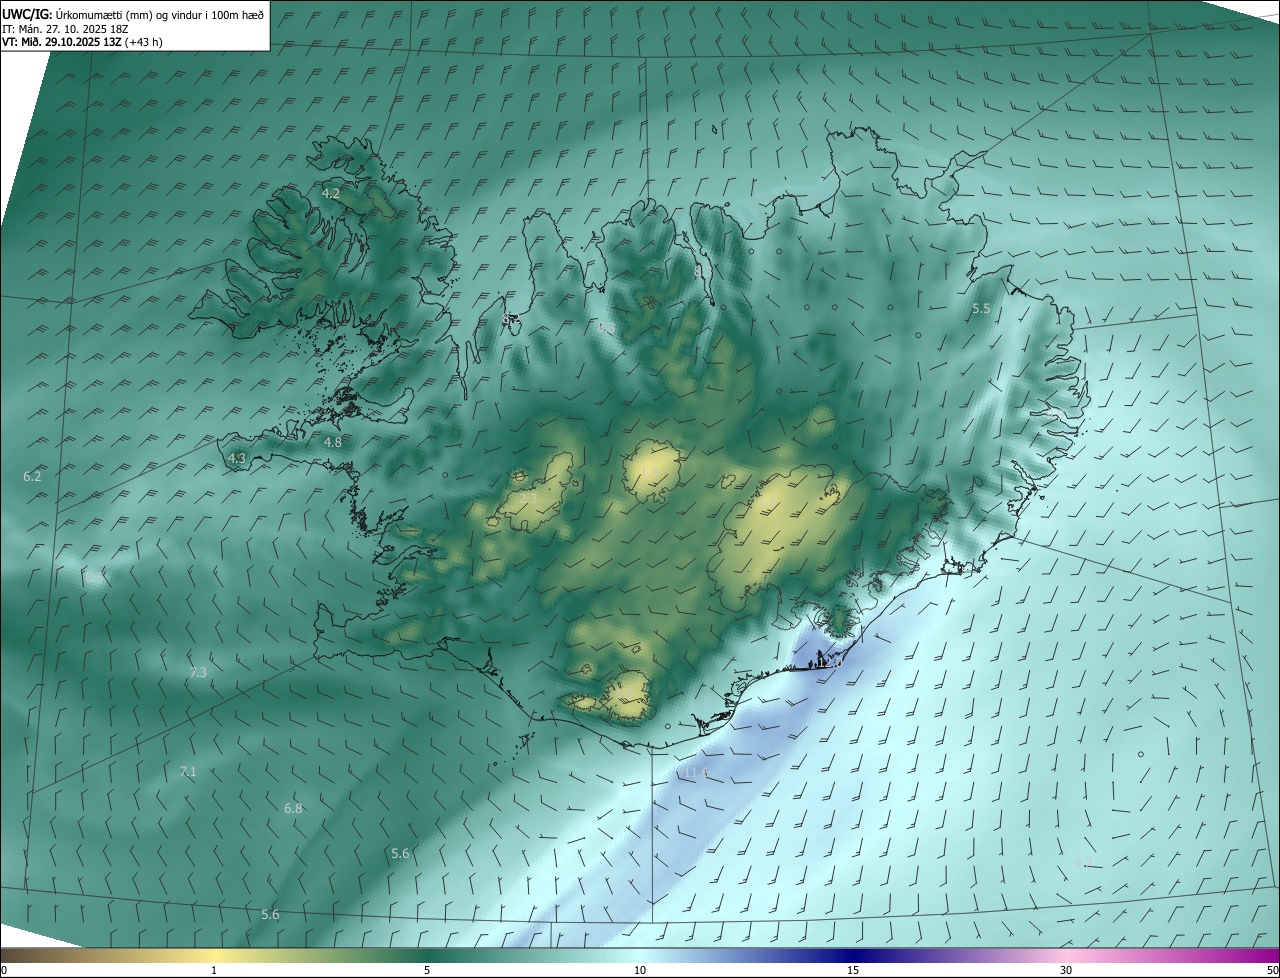This screenshot has width=1280, height=978.
Task: Click the precipitation colour scale bar
Action: point(640,956)
